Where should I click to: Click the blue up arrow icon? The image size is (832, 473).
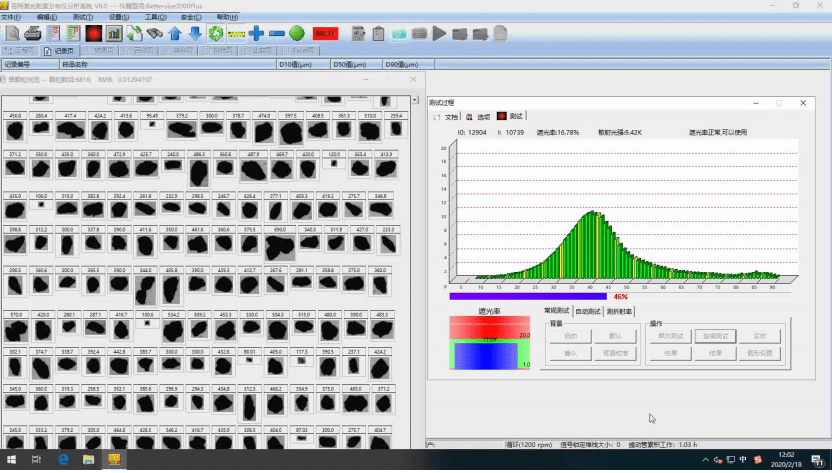(x=175, y=33)
